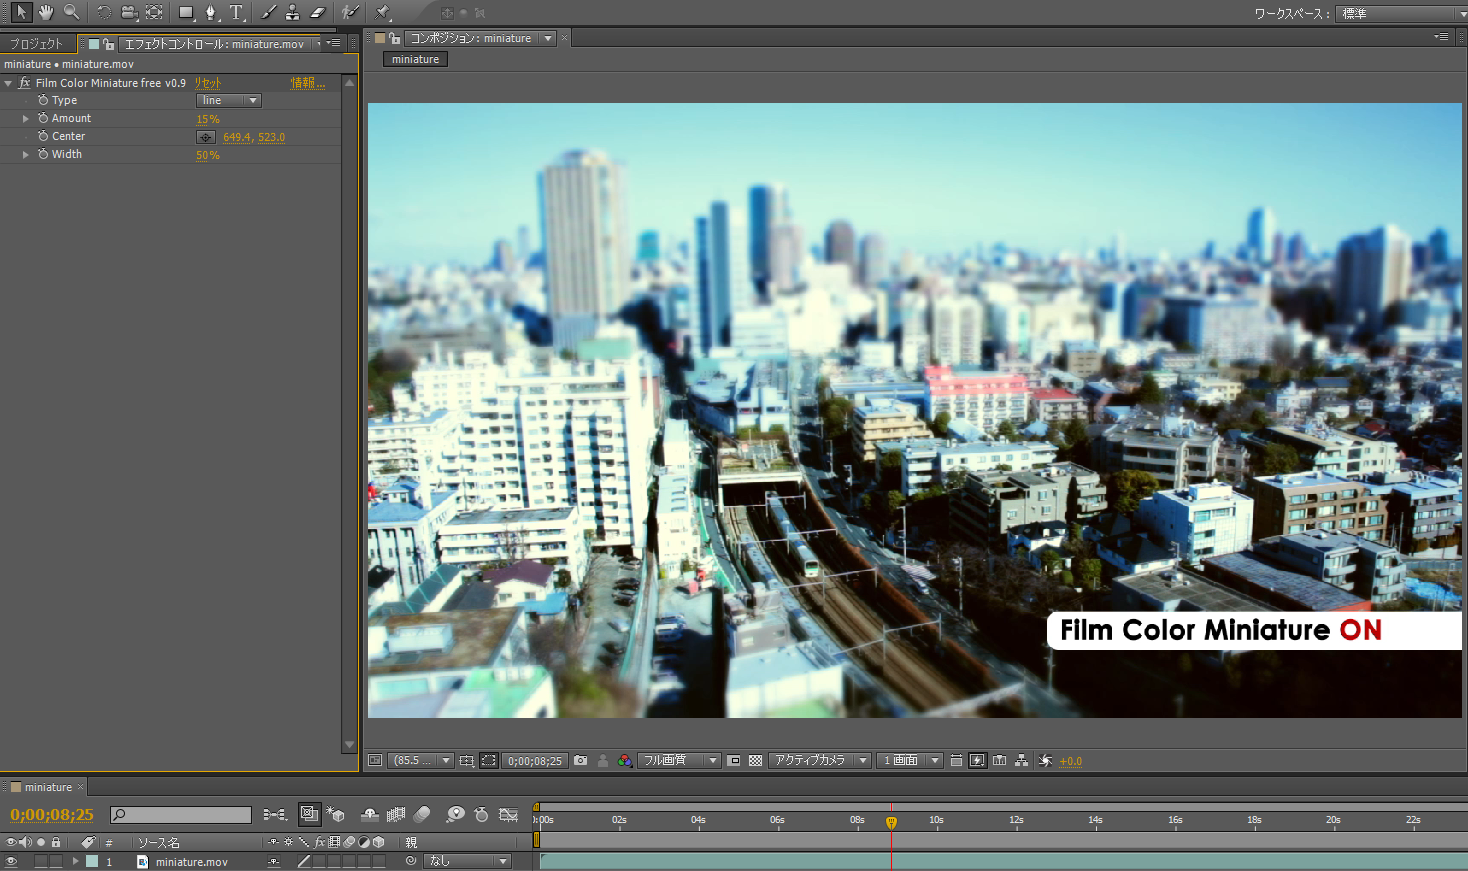Select the Rectangle mask tool
This screenshot has height=871, width=1468.
(x=186, y=12)
